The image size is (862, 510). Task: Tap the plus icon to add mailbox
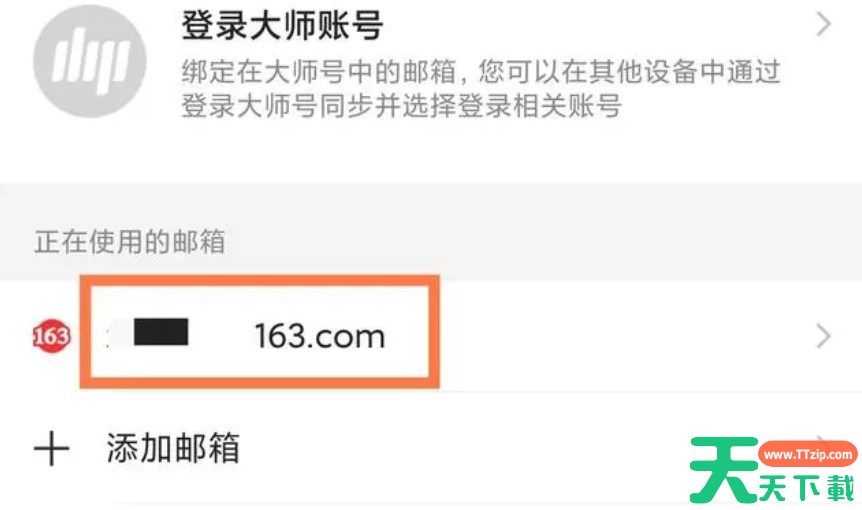pyautogui.click(x=52, y=448)
